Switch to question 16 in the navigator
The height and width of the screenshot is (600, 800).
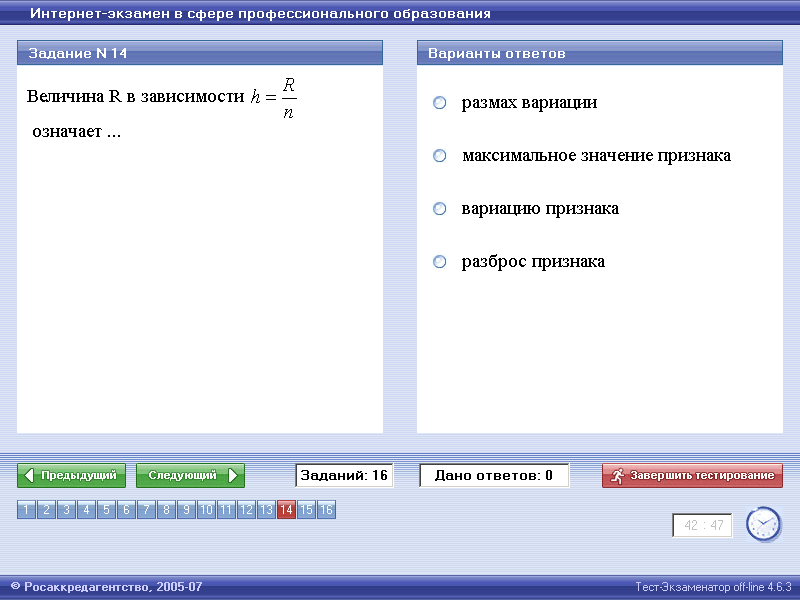click(326, 509)
